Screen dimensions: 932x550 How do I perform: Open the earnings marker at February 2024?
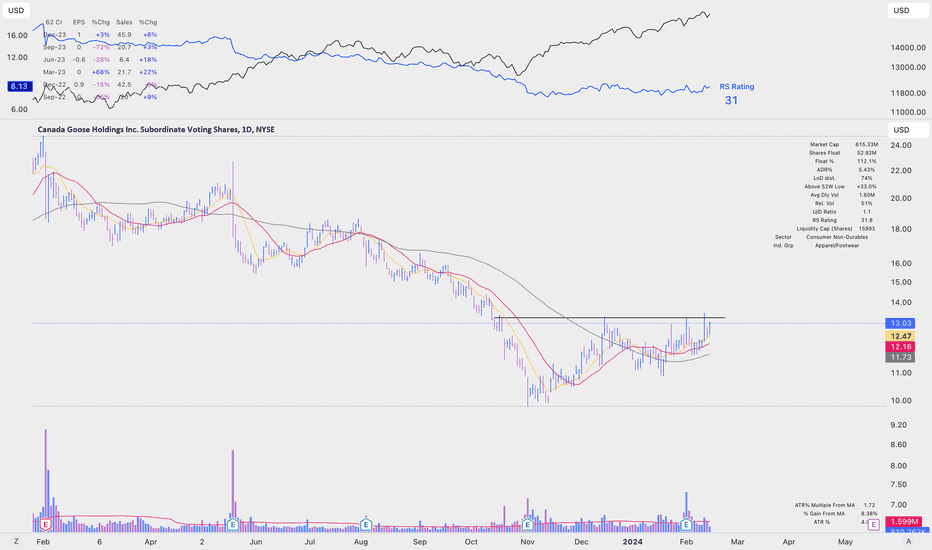[x=686, y=524]
